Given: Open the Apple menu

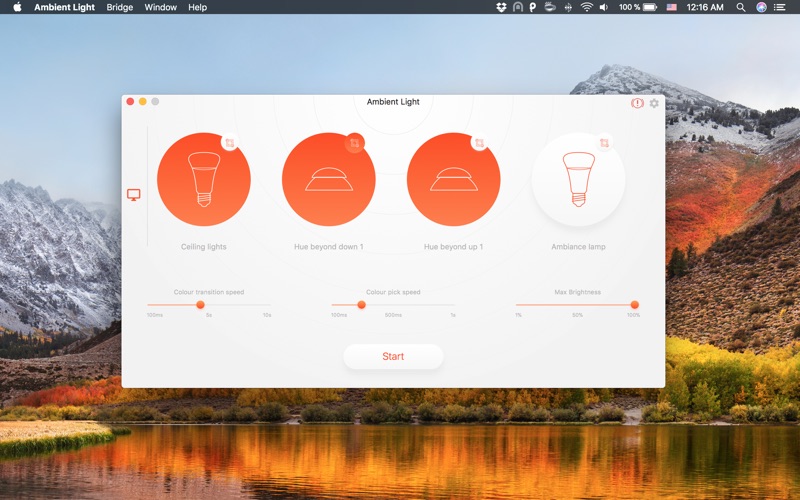Looking at the screenshot, I should (x=17, y=7).
